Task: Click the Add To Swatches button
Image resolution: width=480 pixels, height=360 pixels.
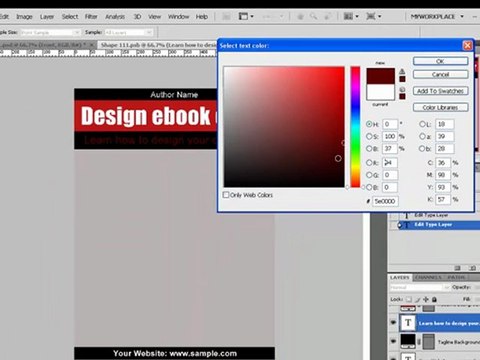Action: [440, 91]
